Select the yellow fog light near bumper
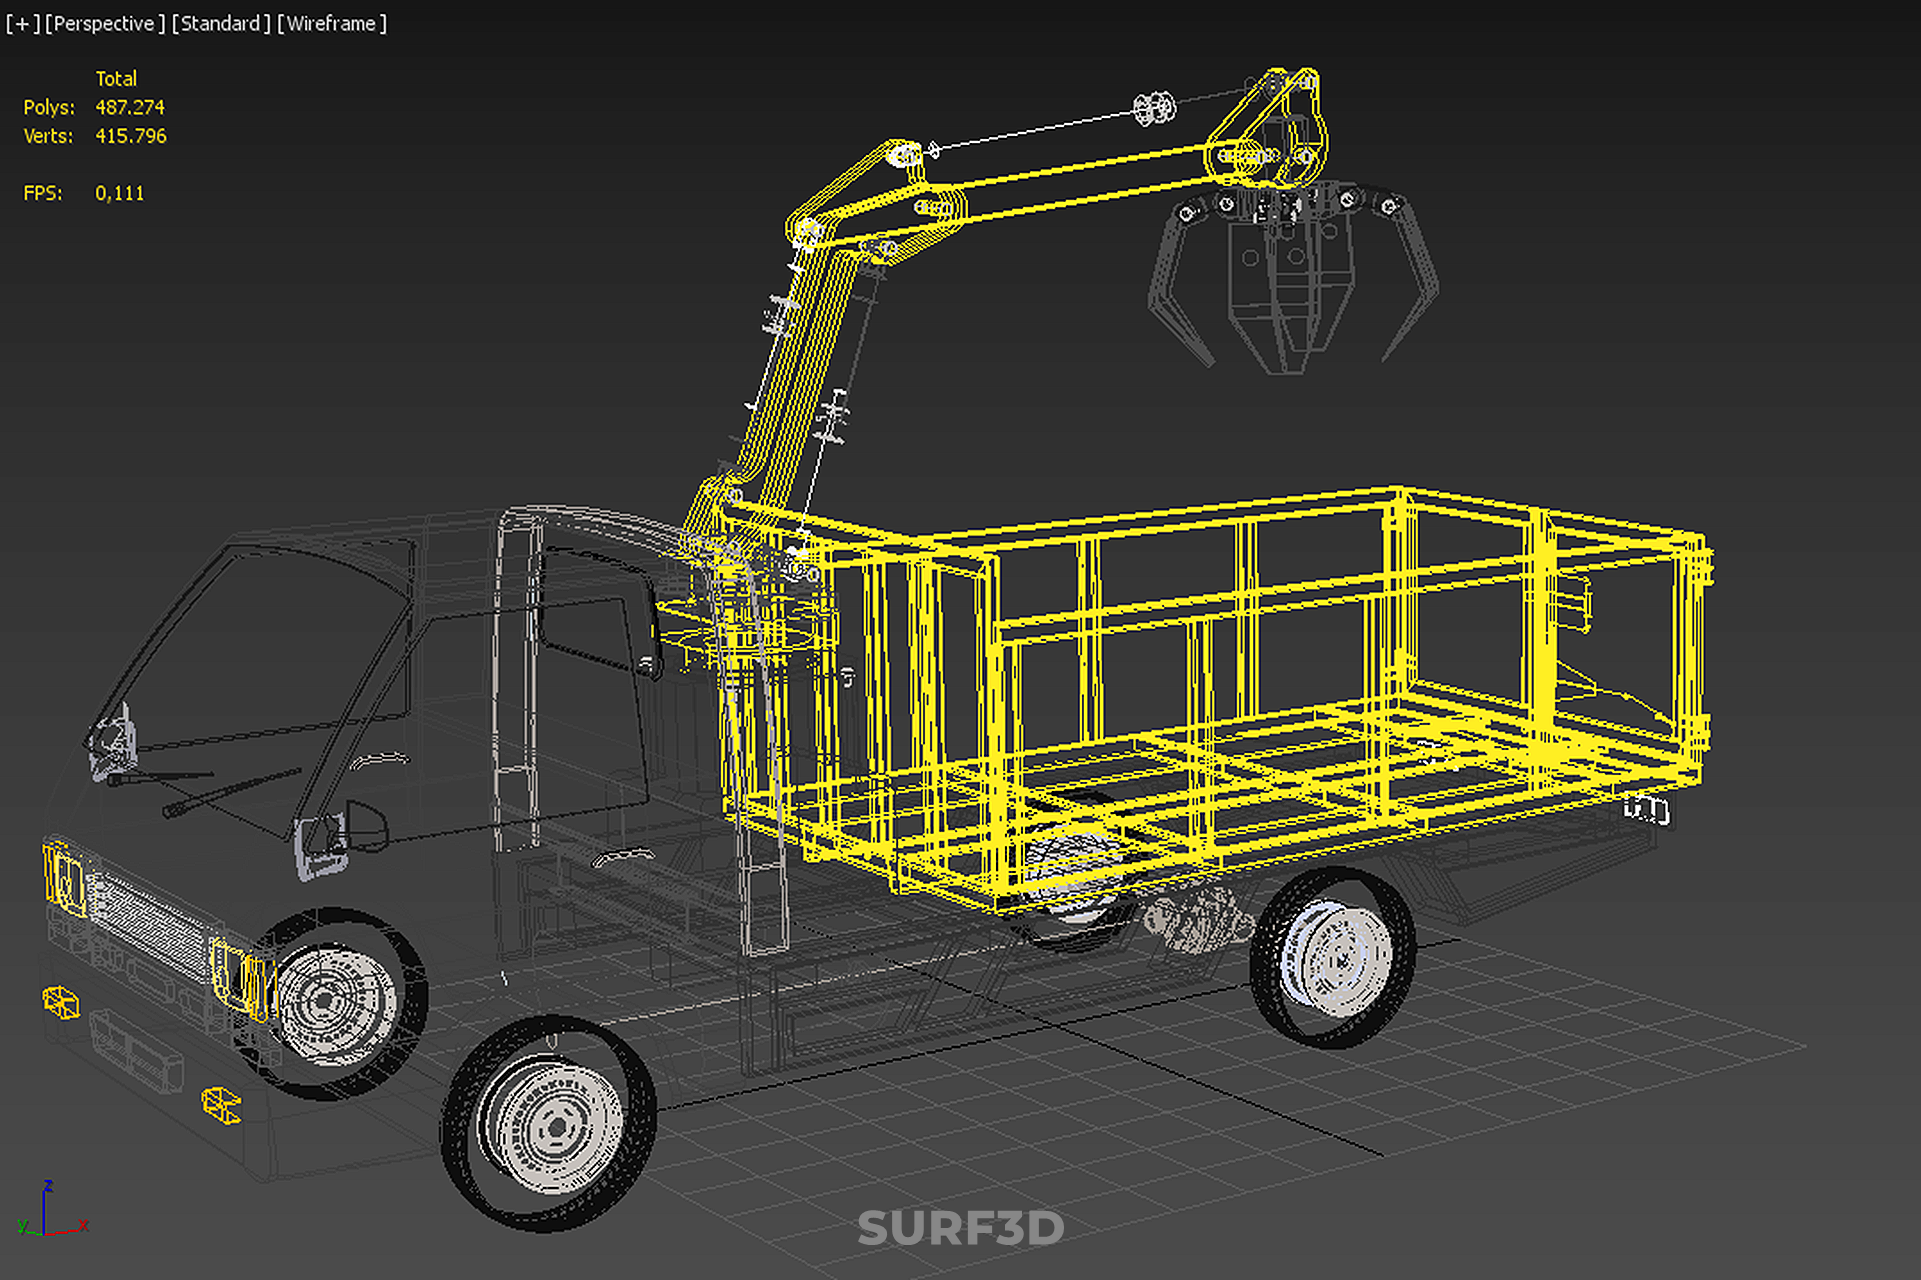This screenshot has height=1280, width=1921. [x=221, y=1105]
